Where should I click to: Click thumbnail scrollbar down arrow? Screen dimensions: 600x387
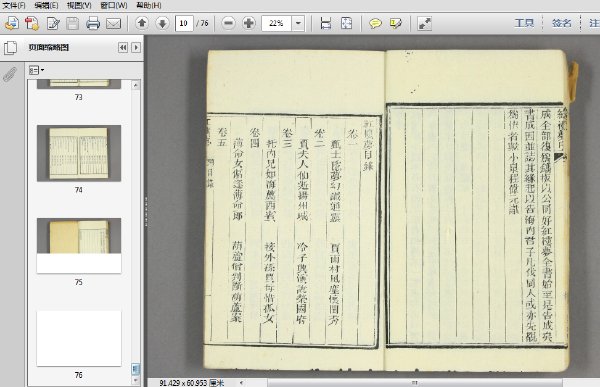pyautogui.click(x=136, y=380)
